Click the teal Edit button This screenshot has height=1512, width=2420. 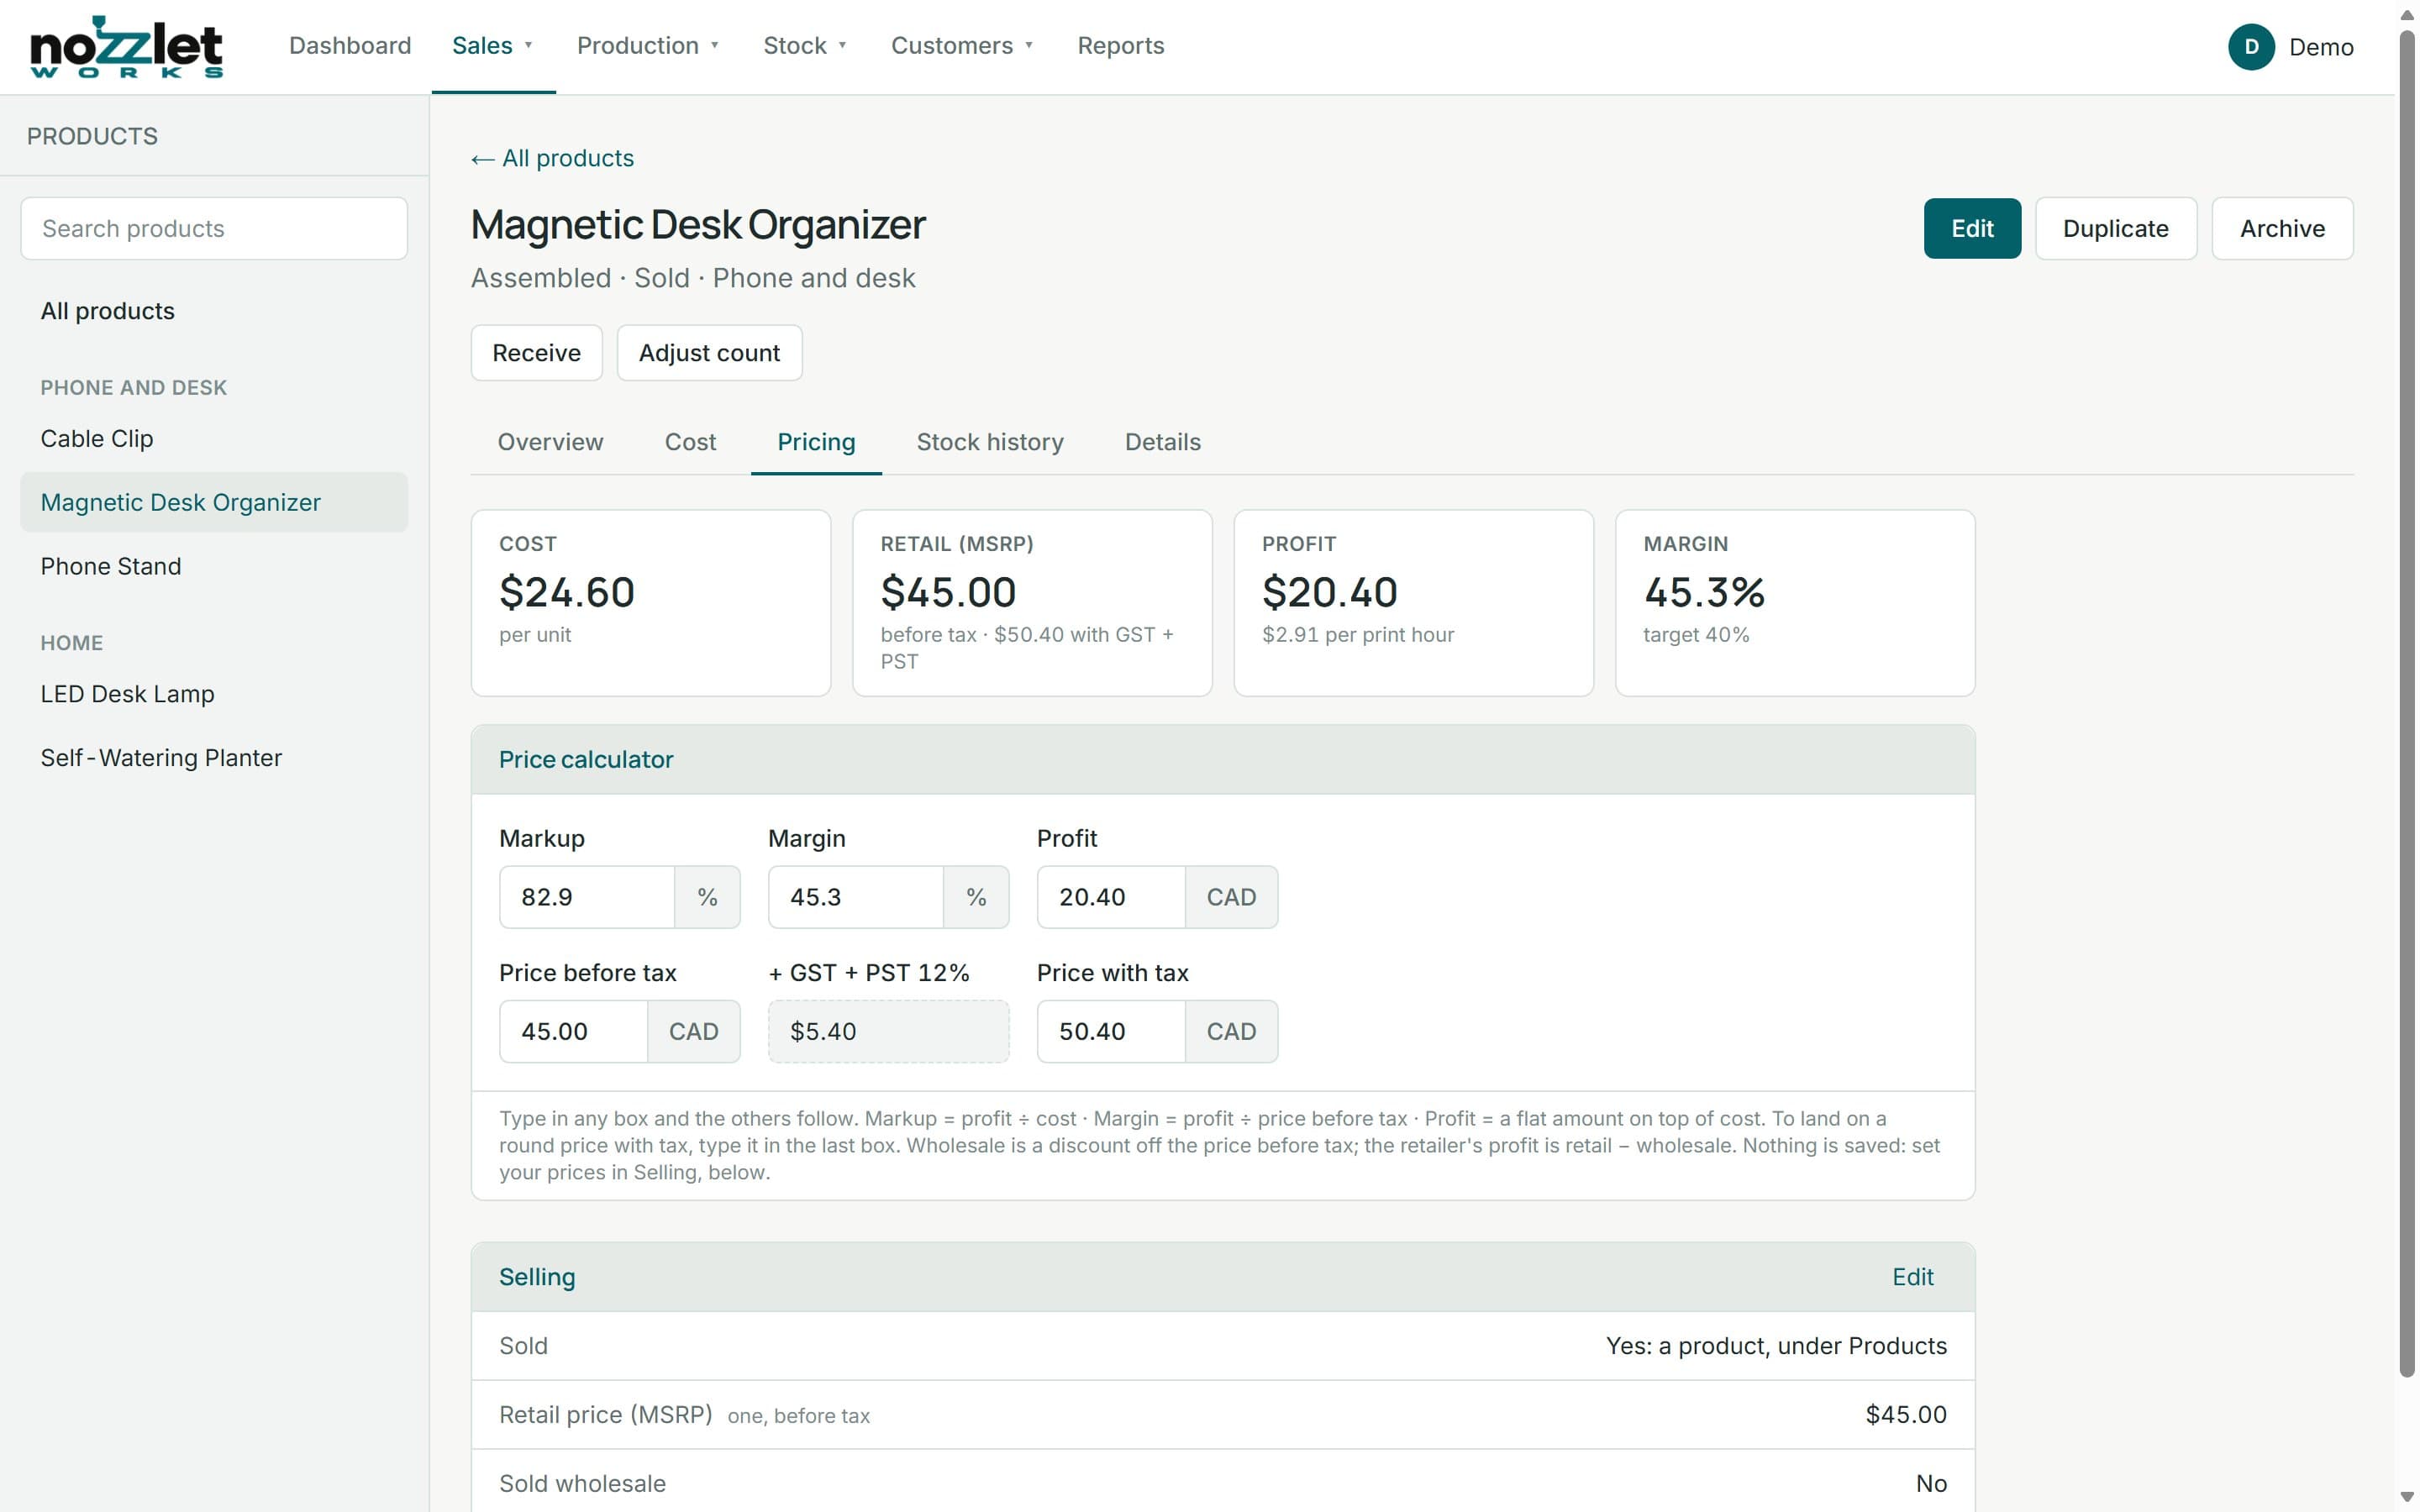click(x=1972, y=228)
